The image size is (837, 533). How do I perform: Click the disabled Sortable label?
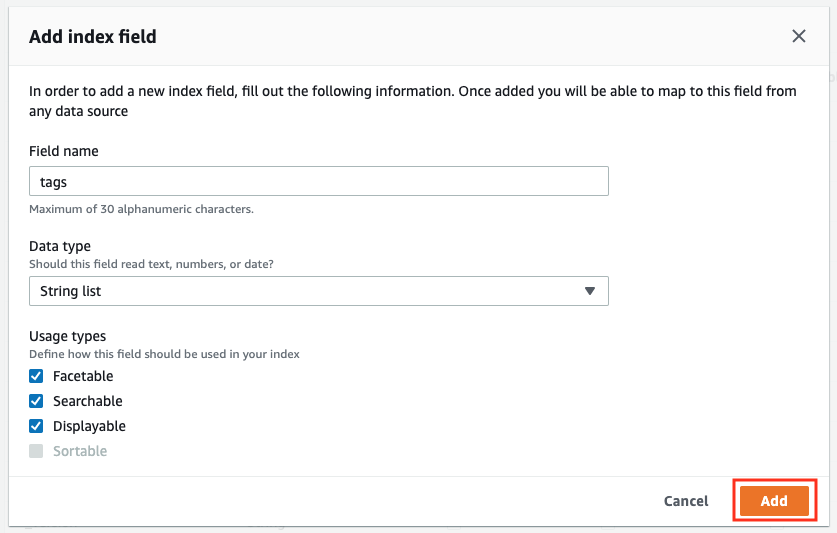80,451
